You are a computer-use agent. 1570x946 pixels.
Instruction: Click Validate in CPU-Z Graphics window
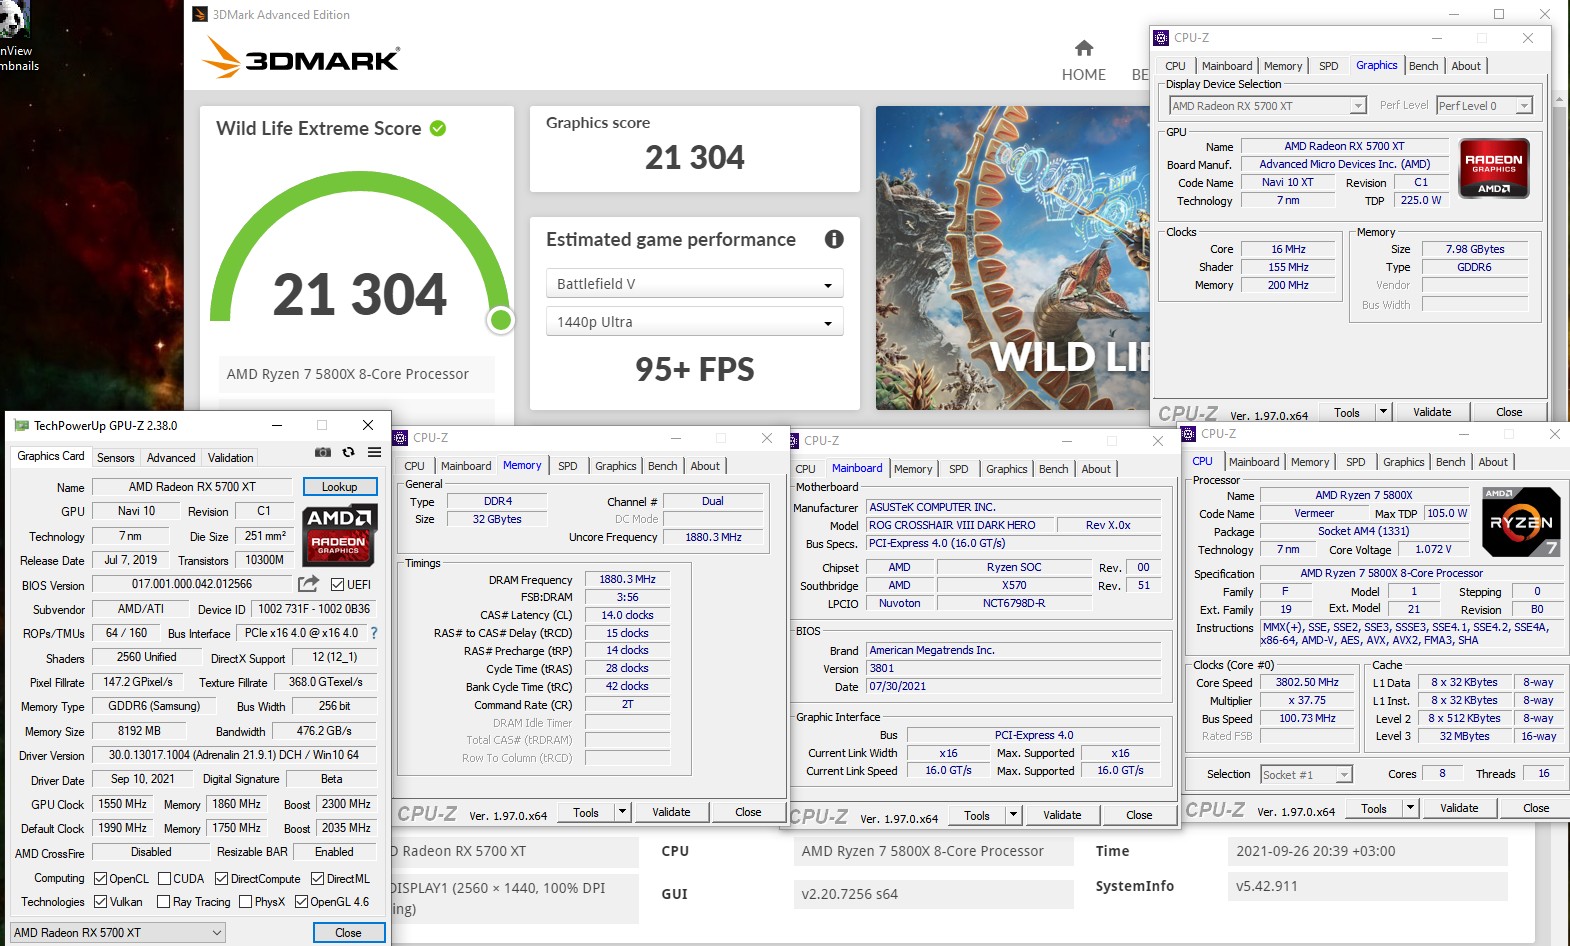coord(1432,412)
